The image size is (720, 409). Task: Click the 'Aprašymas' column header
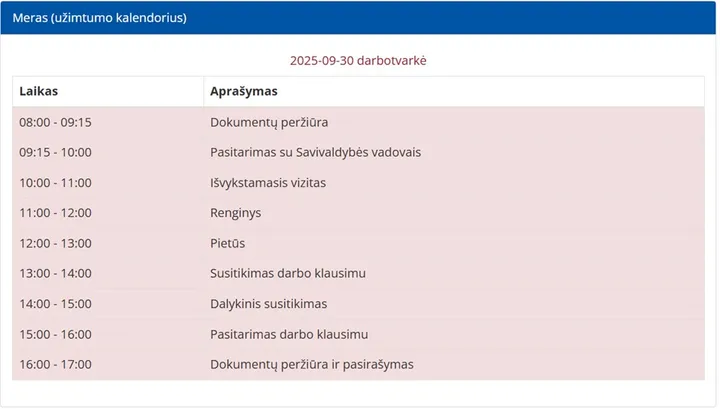coord(244,91)
